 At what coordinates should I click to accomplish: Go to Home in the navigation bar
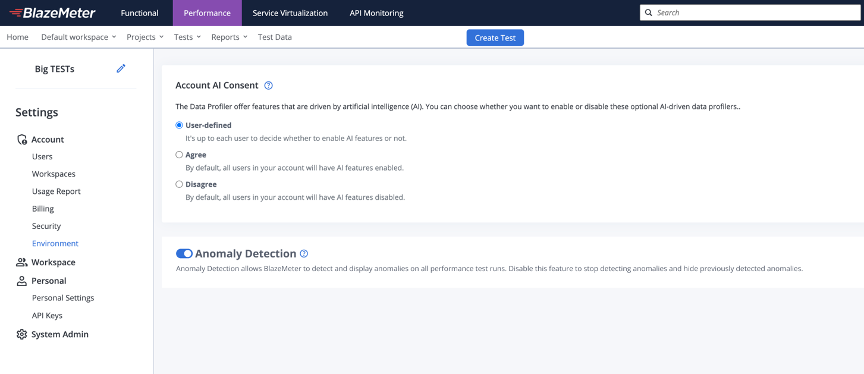tap(18, 37)
